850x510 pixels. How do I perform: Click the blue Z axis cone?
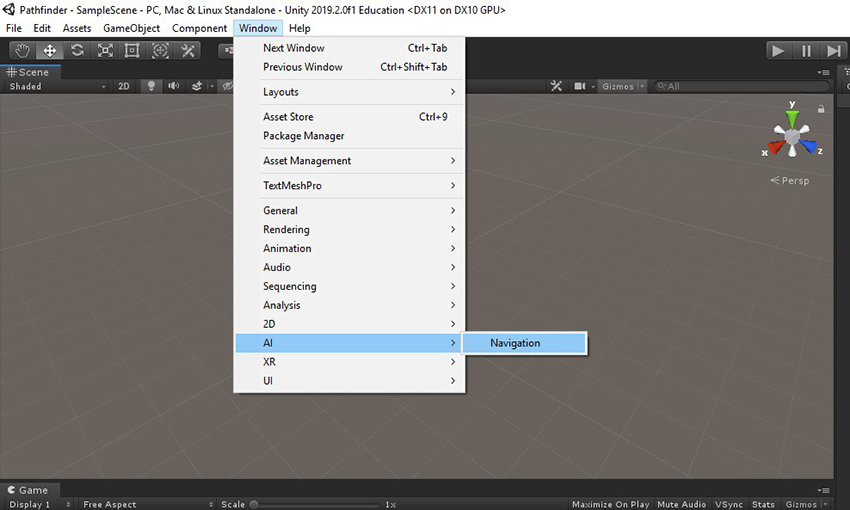(809, 146)
